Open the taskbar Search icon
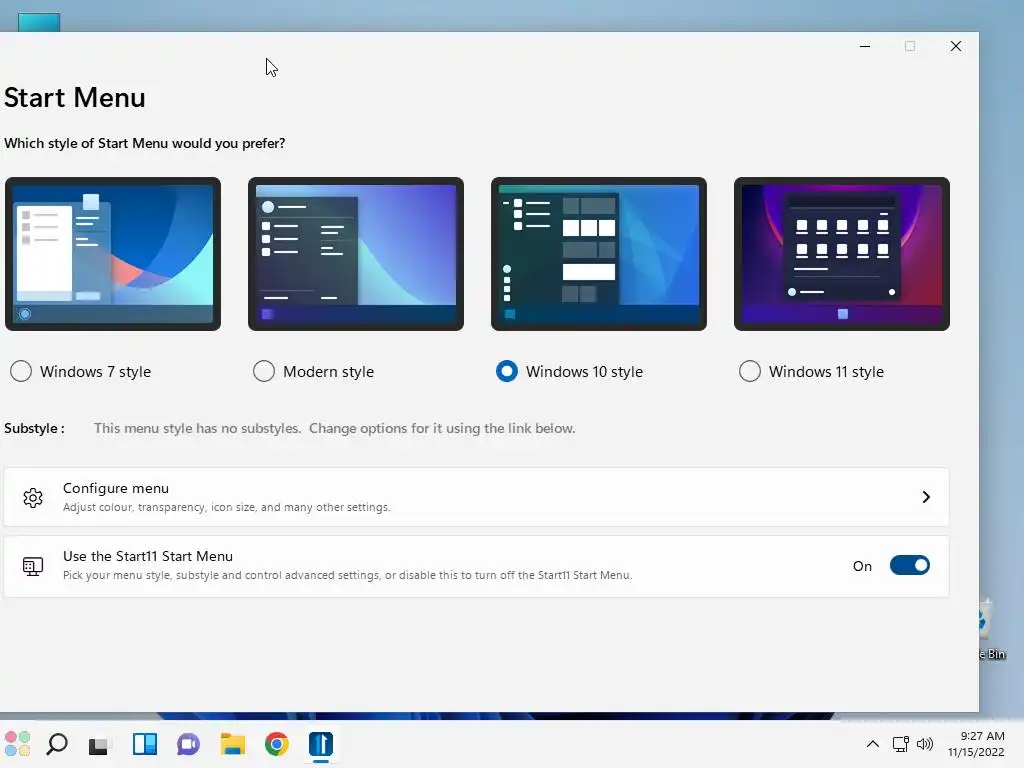Image resolution: width=1024 pixels, height=768 pixels. pyautogui.click(x=57, y=744)
